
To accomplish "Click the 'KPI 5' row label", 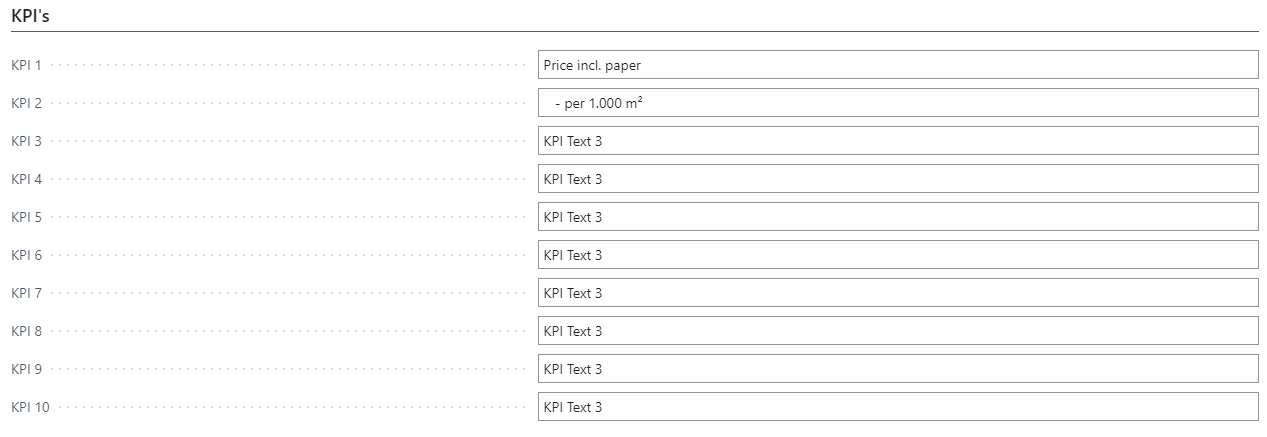I will pyautogui.click(x=27, y=217).
